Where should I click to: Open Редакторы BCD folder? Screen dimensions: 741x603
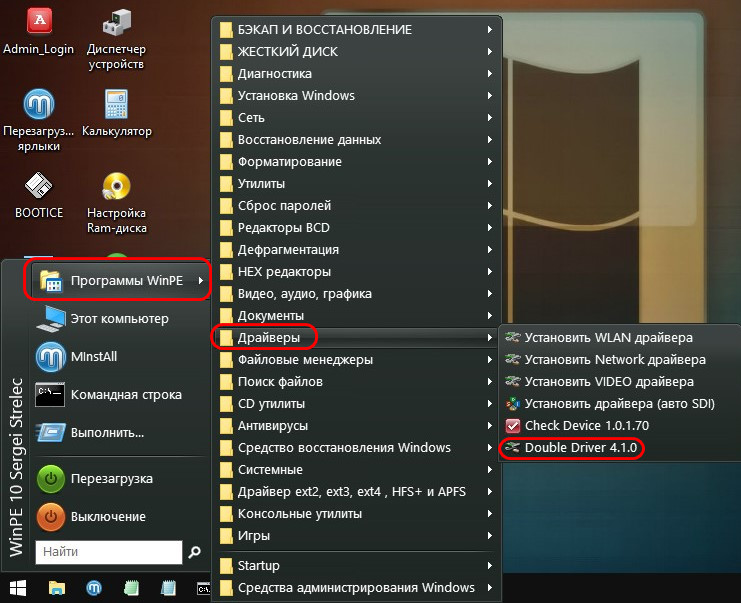[357, 228]
